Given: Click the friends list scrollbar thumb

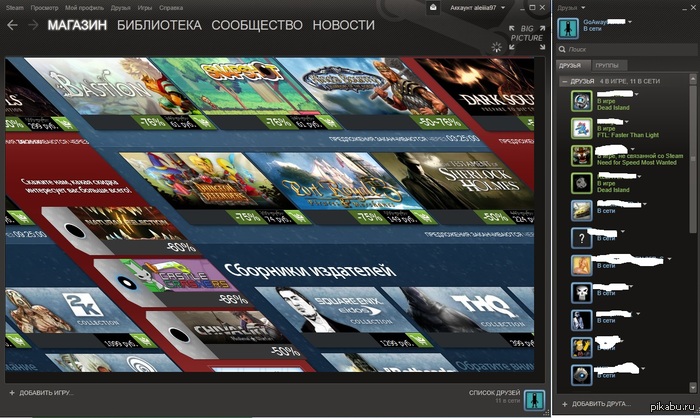Looking at the screenshot, I should pyautogui.click(x=693, y=159).
